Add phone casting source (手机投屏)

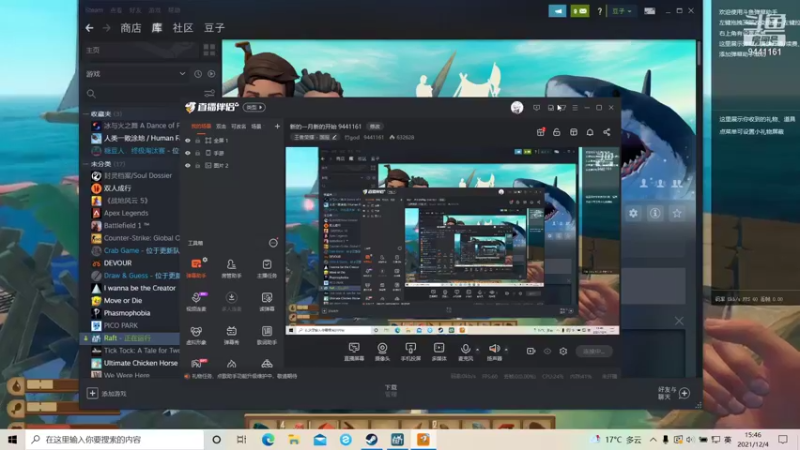coord(411,352)
